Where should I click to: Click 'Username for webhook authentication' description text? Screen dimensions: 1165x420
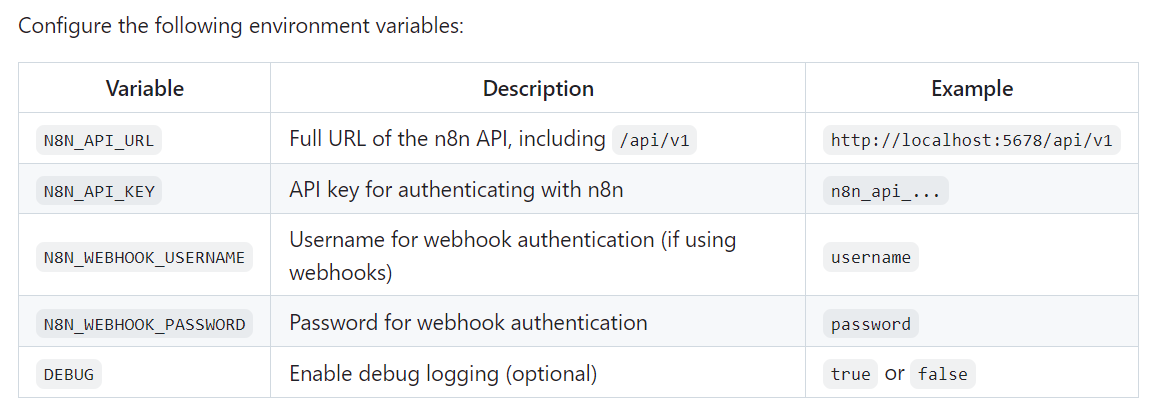tap(512, 240)
